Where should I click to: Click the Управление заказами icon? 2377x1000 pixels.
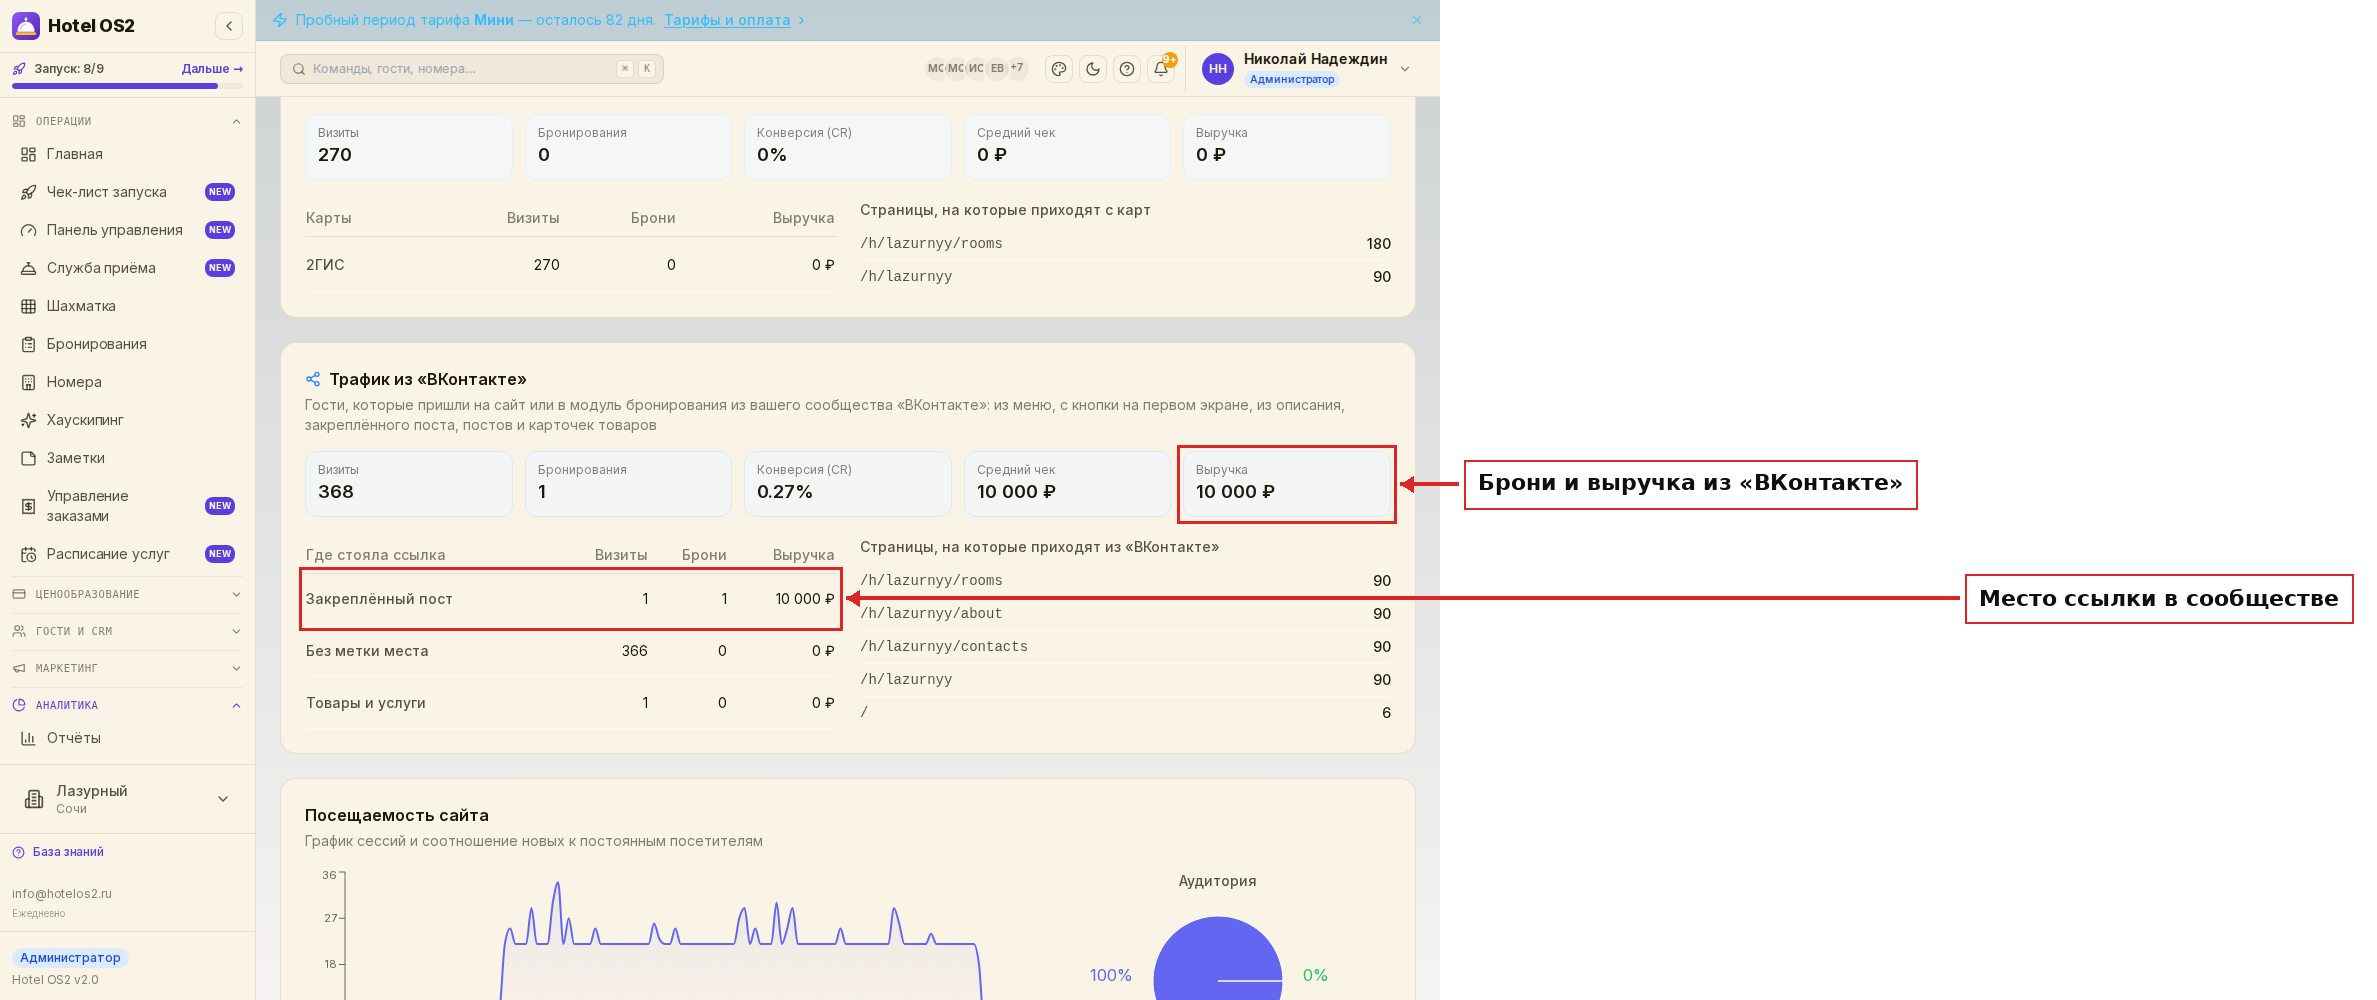(x=29, y=506)
